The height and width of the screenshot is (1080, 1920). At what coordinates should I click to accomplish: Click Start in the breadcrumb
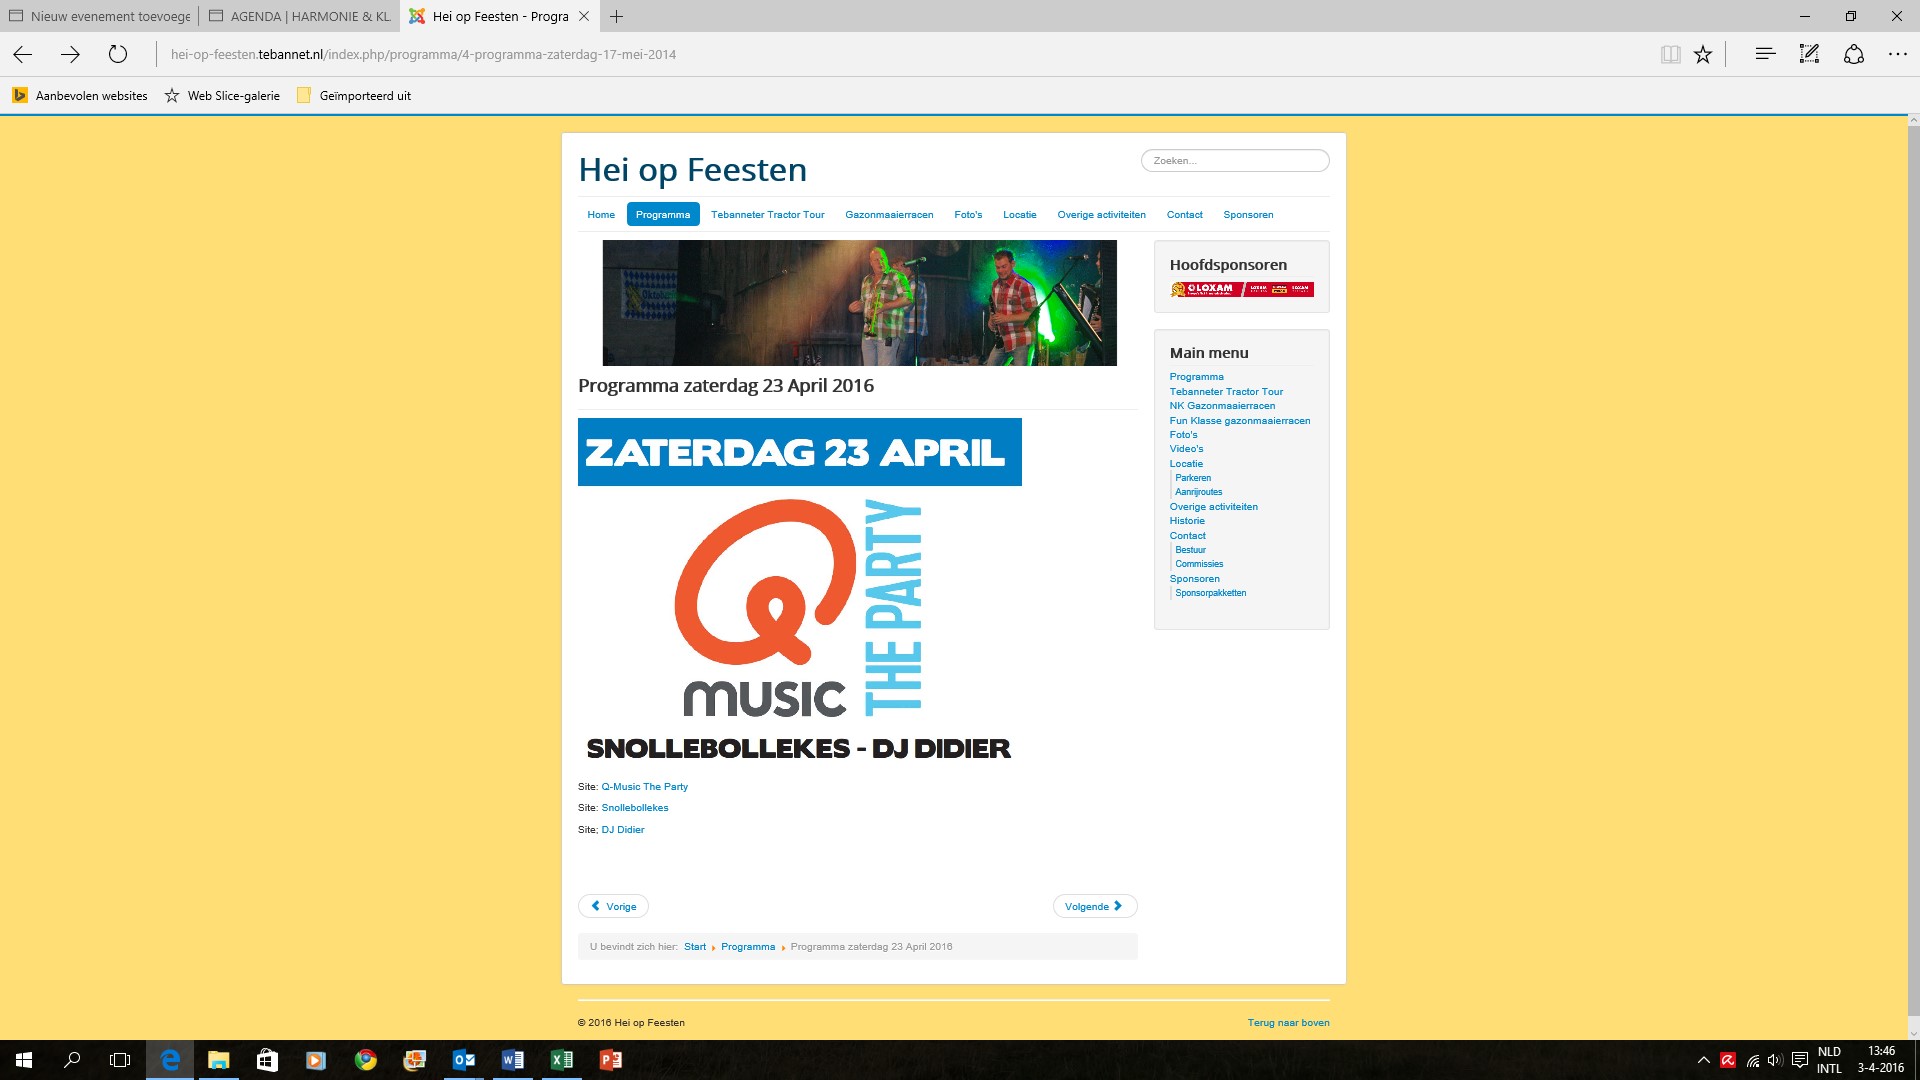point(695,947)
